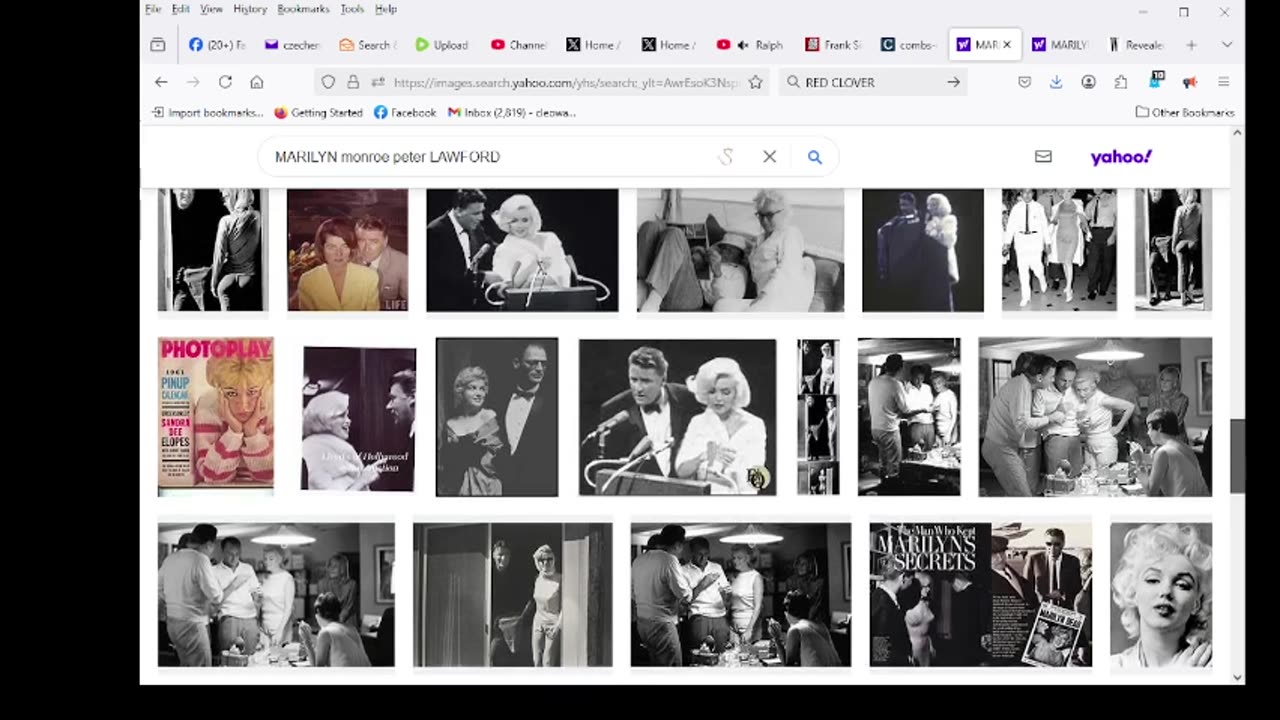Open the Downloads panel
This screenshot has width=1280, height=720.
[1056, 82]
